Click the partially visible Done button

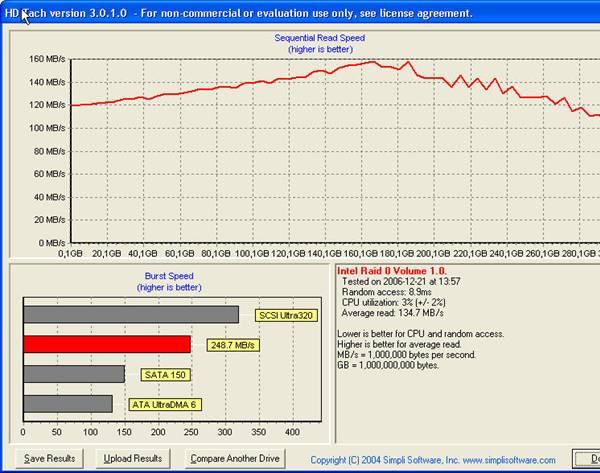click(589, 458)
